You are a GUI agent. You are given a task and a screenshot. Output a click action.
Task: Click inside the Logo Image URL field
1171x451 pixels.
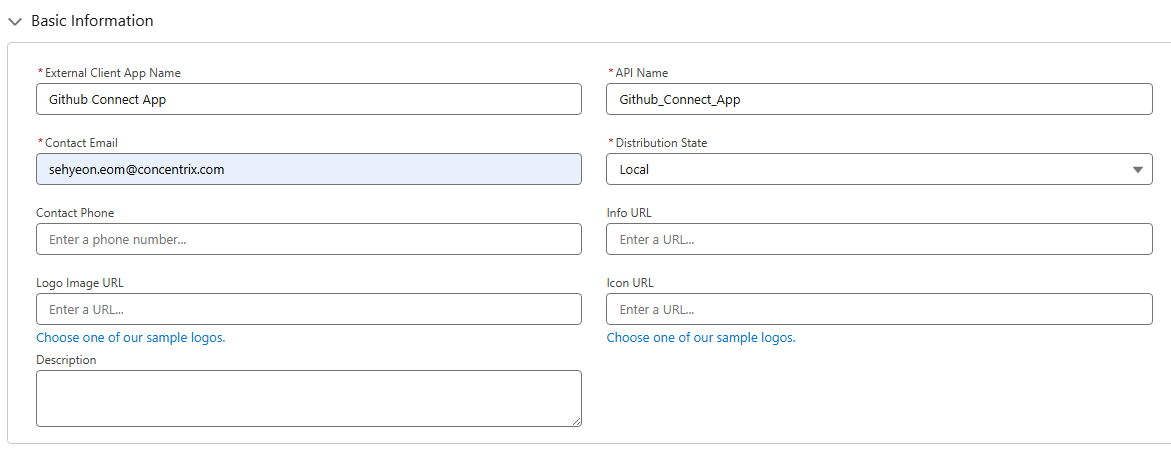[x=308, y=309]
